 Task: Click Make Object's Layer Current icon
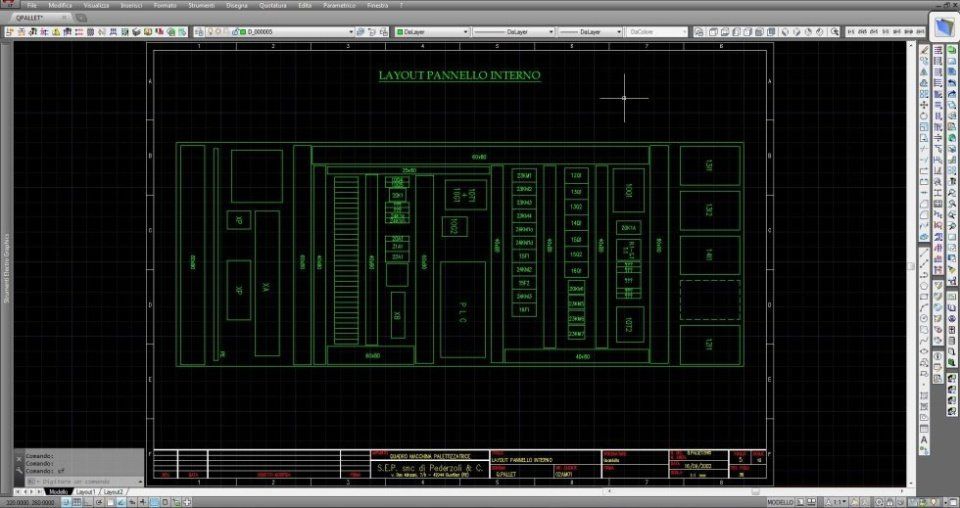click(361, 32)
